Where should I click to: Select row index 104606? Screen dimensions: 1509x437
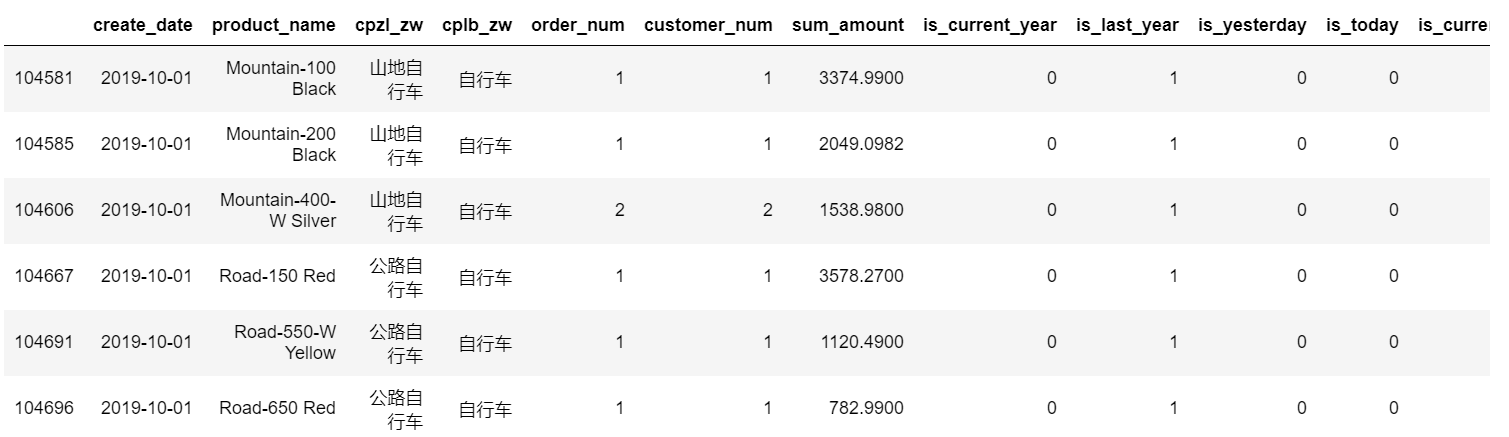(x=44, y=210)
